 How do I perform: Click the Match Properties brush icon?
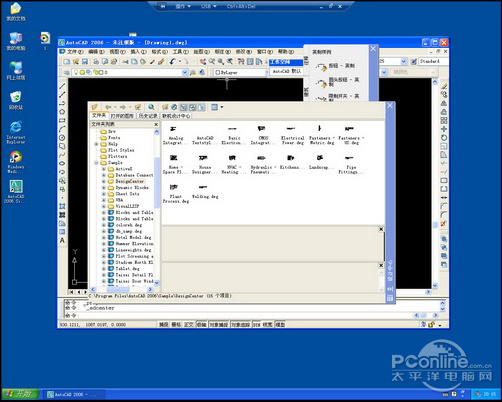[x=161, y=62]
